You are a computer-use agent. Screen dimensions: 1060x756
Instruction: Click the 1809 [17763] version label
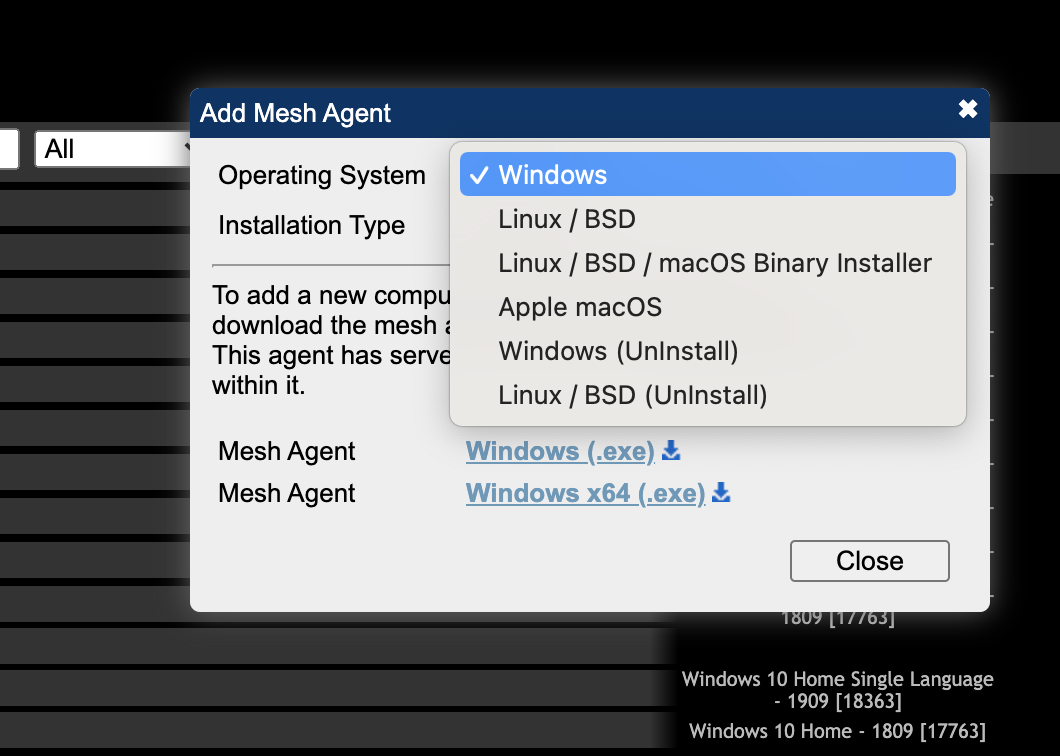tap(840, 617)
